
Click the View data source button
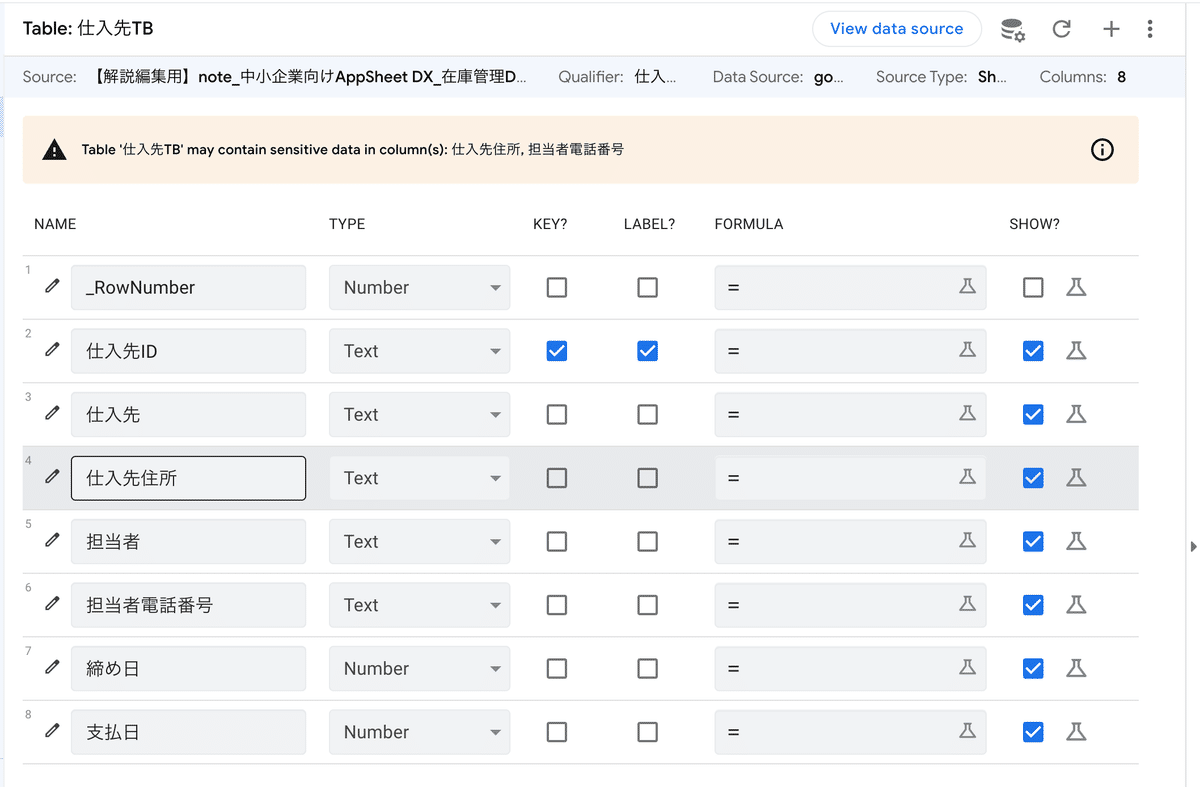[x=896, y=29]
